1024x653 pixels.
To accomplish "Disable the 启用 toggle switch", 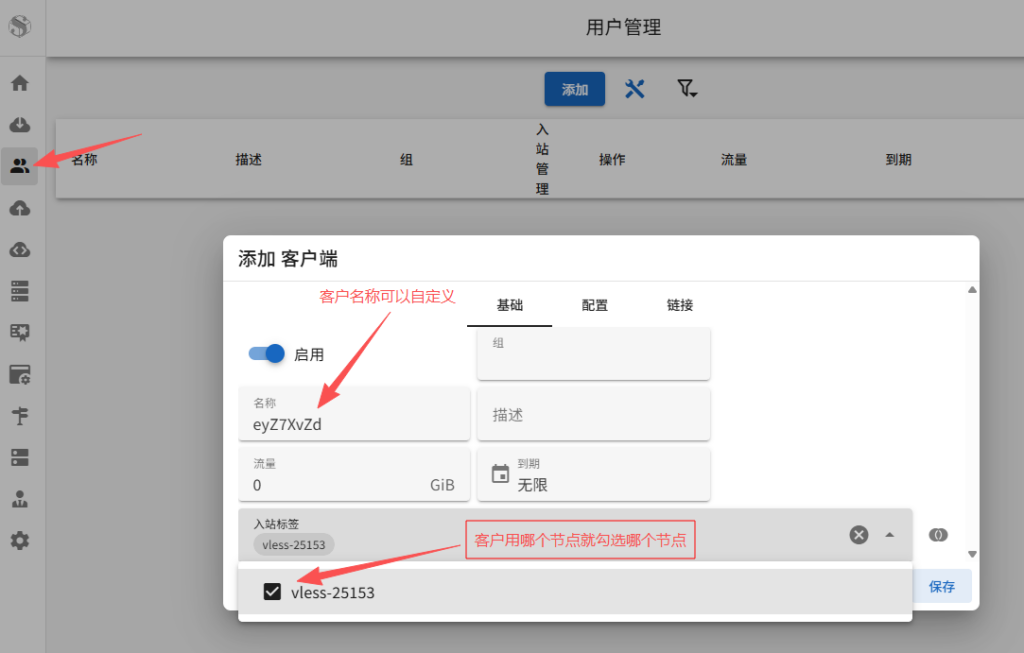I will (x=266, y=354).
